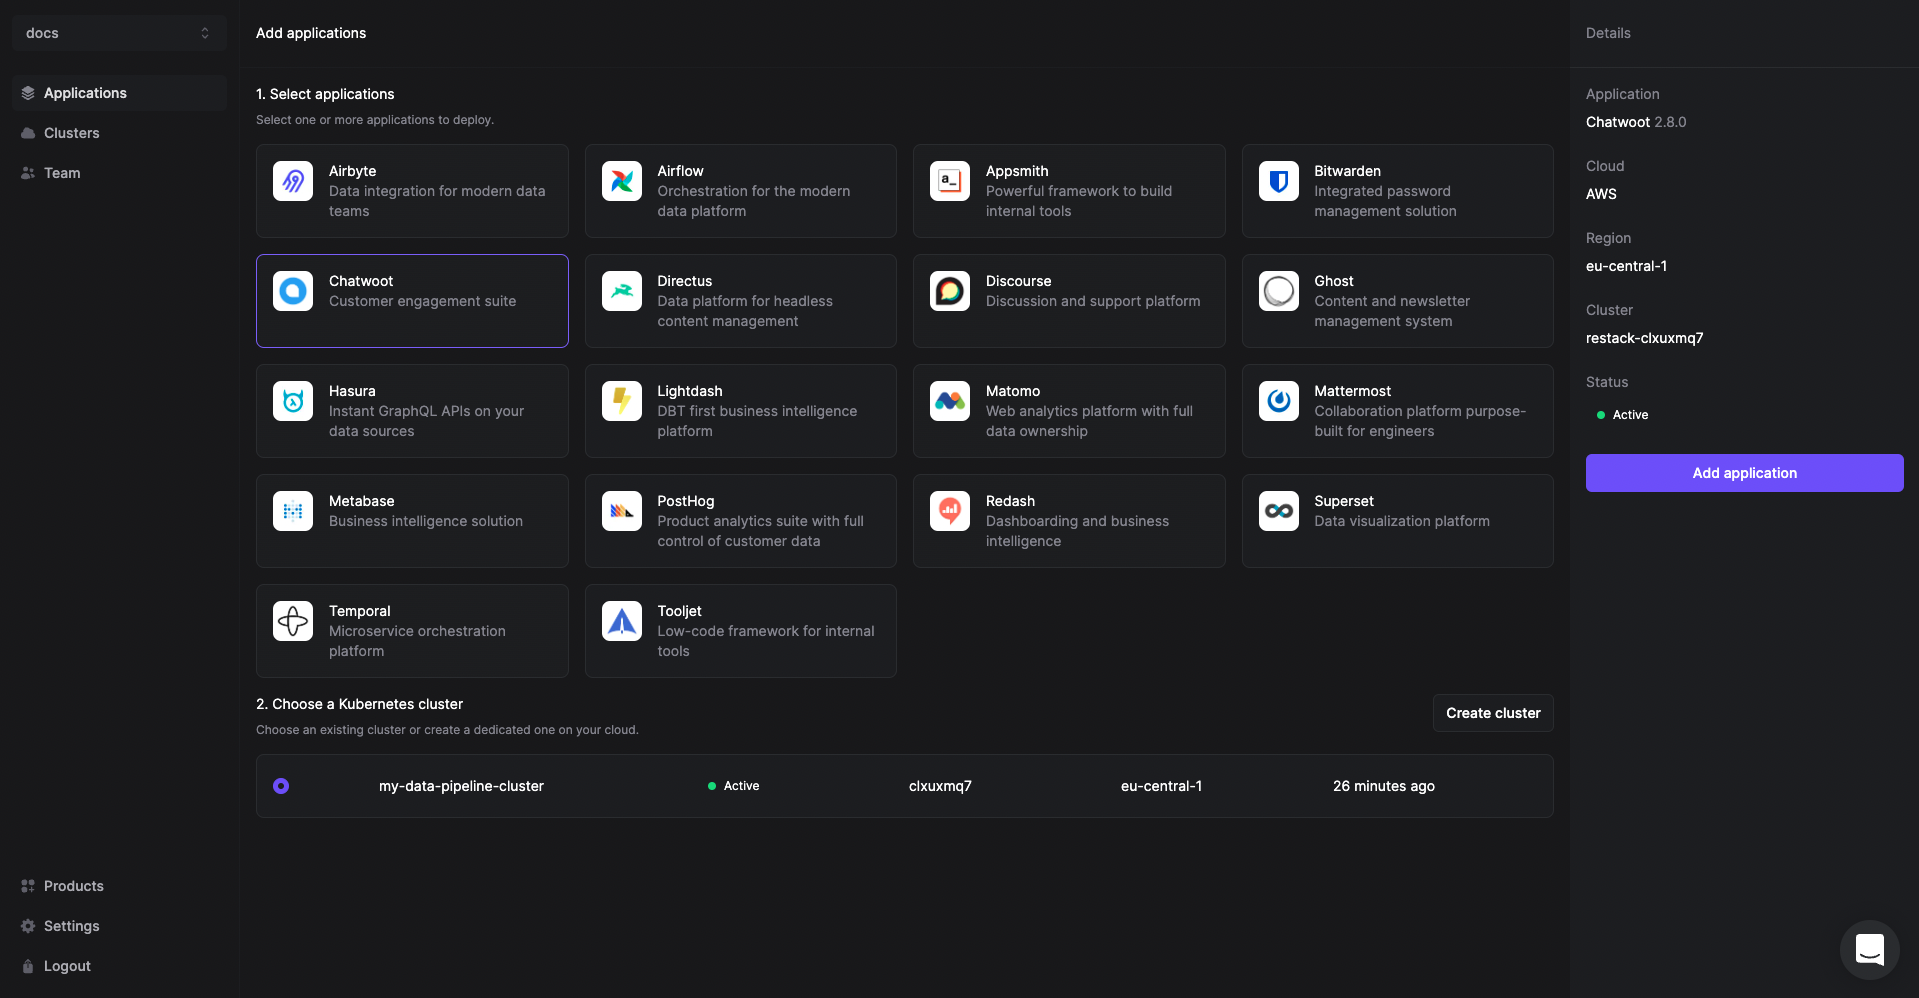Viewport: 1919px width, 998px height.
Task: Select the Appsmith card title
Action: coord(1017,171)
